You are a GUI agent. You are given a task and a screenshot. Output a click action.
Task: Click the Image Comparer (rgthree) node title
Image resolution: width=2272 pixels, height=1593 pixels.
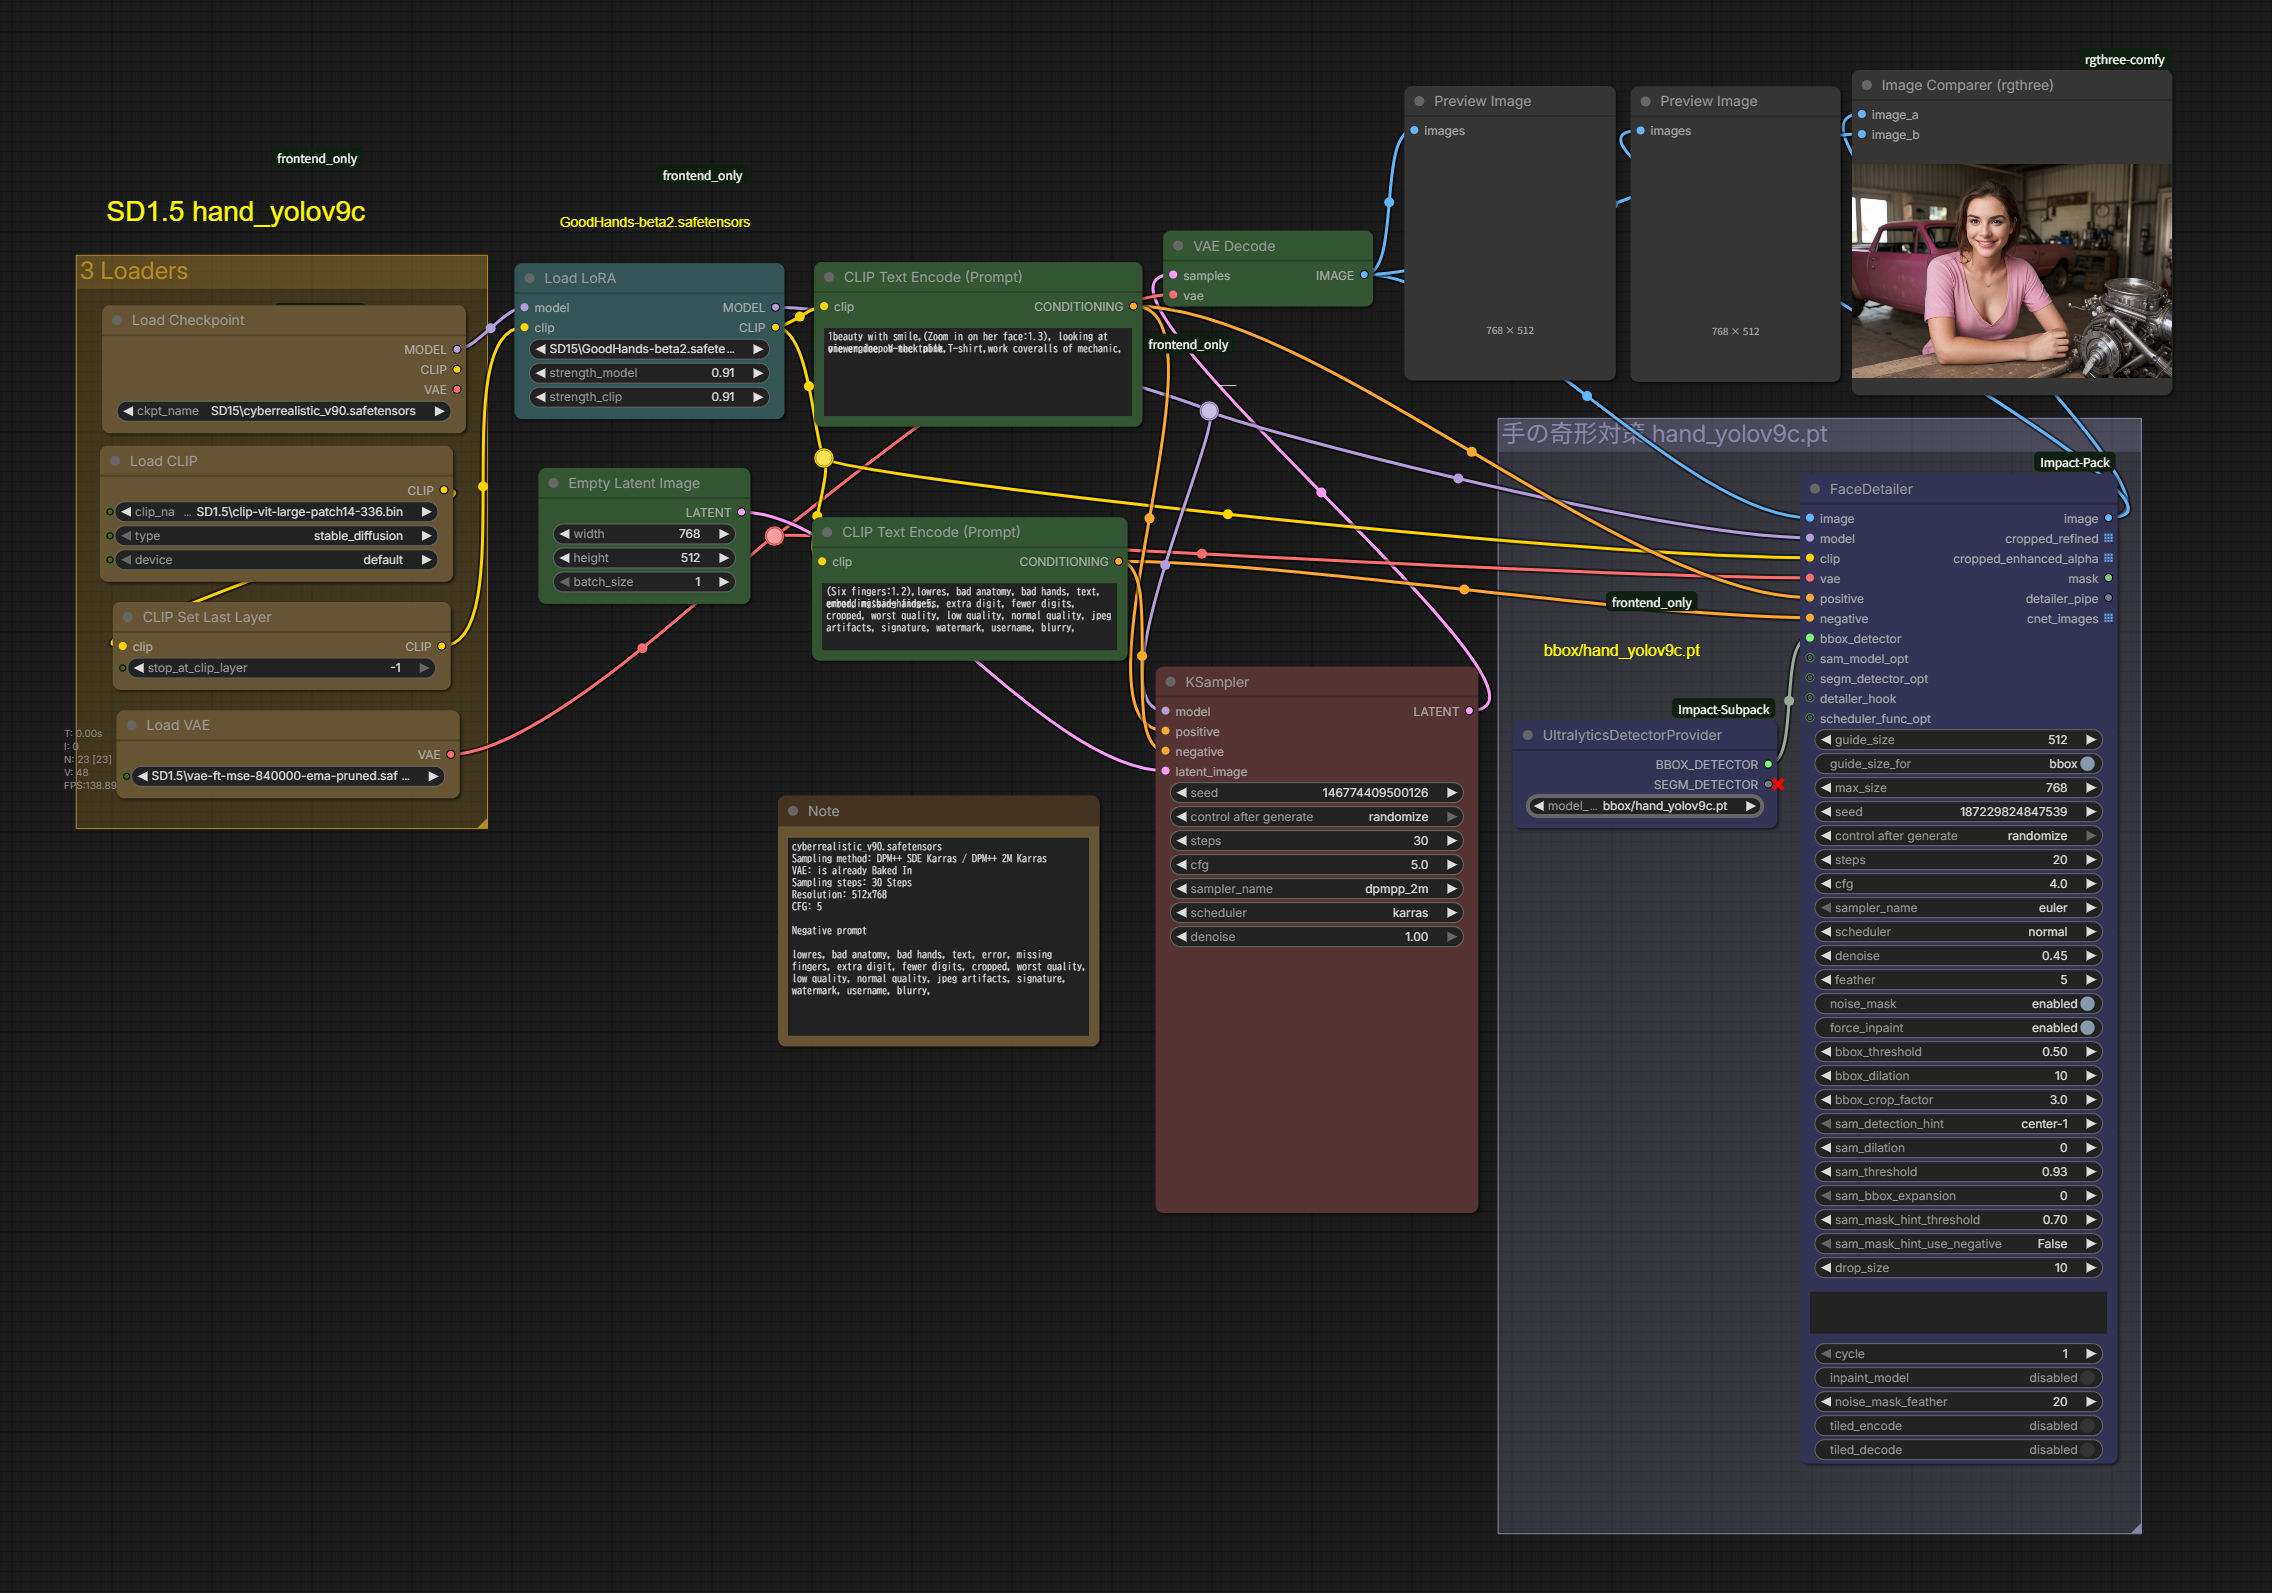tap(1966, 85)
